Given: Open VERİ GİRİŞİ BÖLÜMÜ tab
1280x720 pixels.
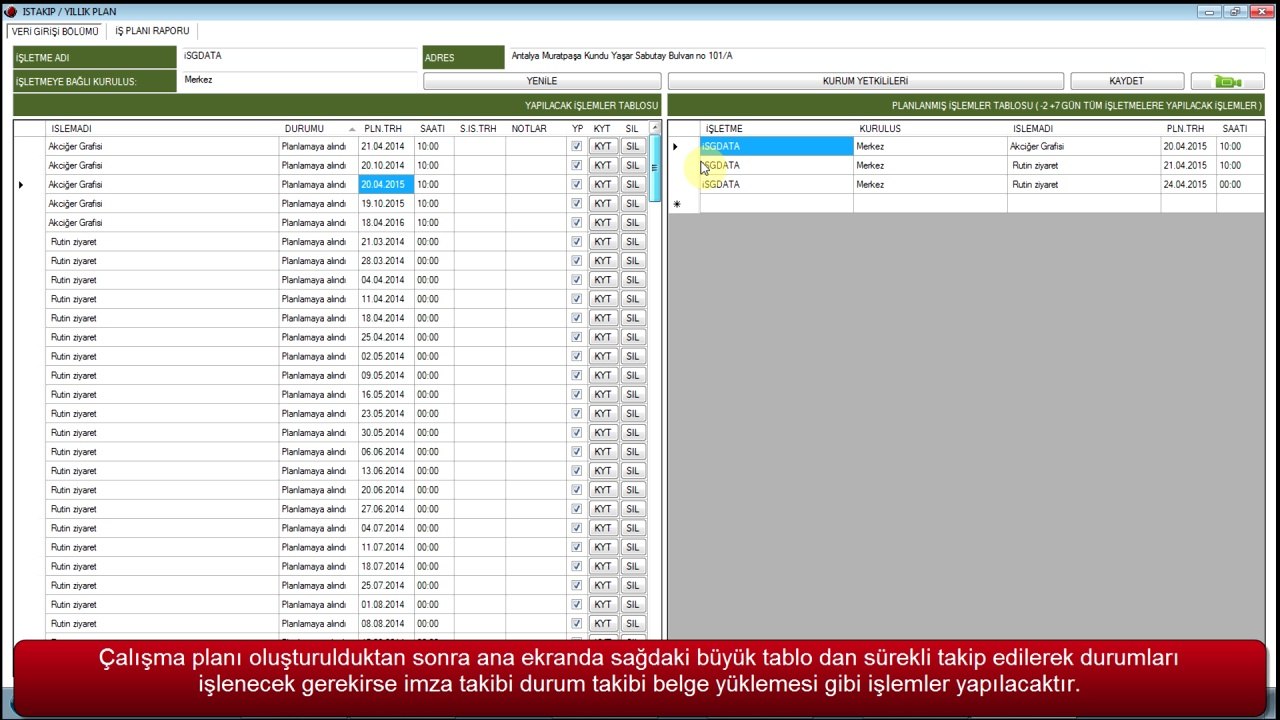Looking at the screenshot, I should tap(56, 31).
